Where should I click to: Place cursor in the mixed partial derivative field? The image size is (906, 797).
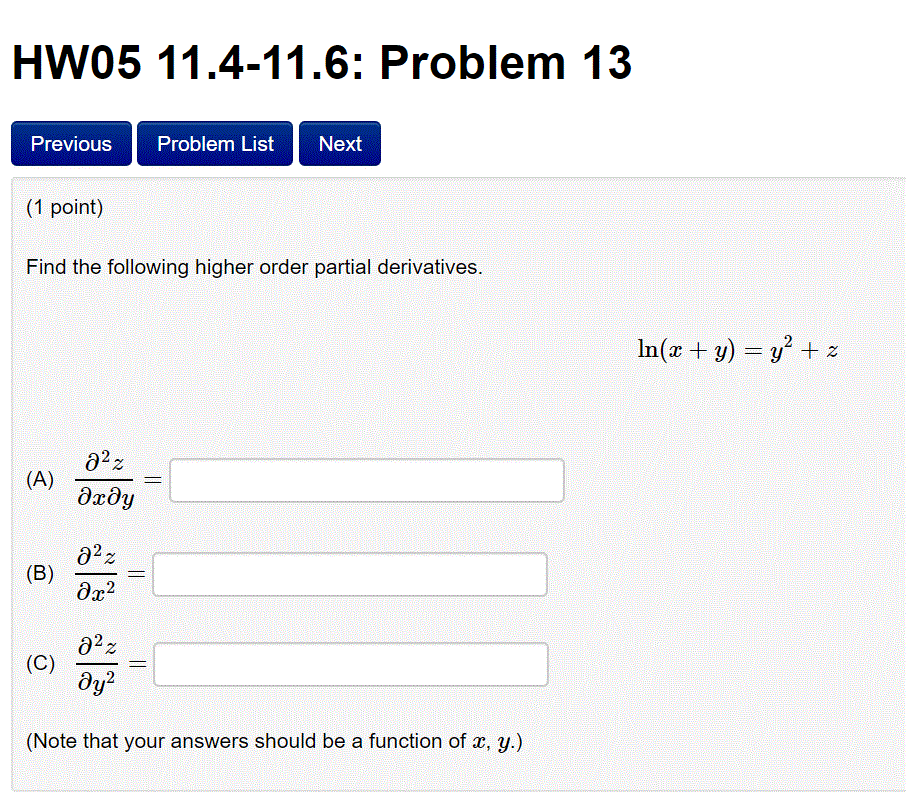point(366,479)
